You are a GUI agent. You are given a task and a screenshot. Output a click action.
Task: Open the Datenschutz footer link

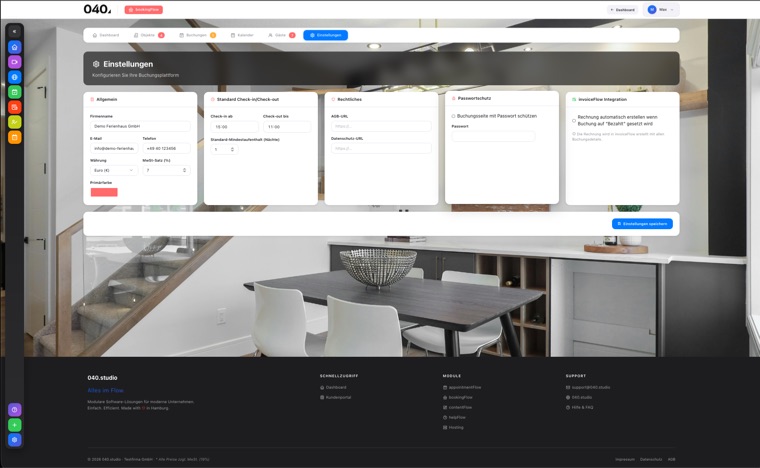[651, 459]
